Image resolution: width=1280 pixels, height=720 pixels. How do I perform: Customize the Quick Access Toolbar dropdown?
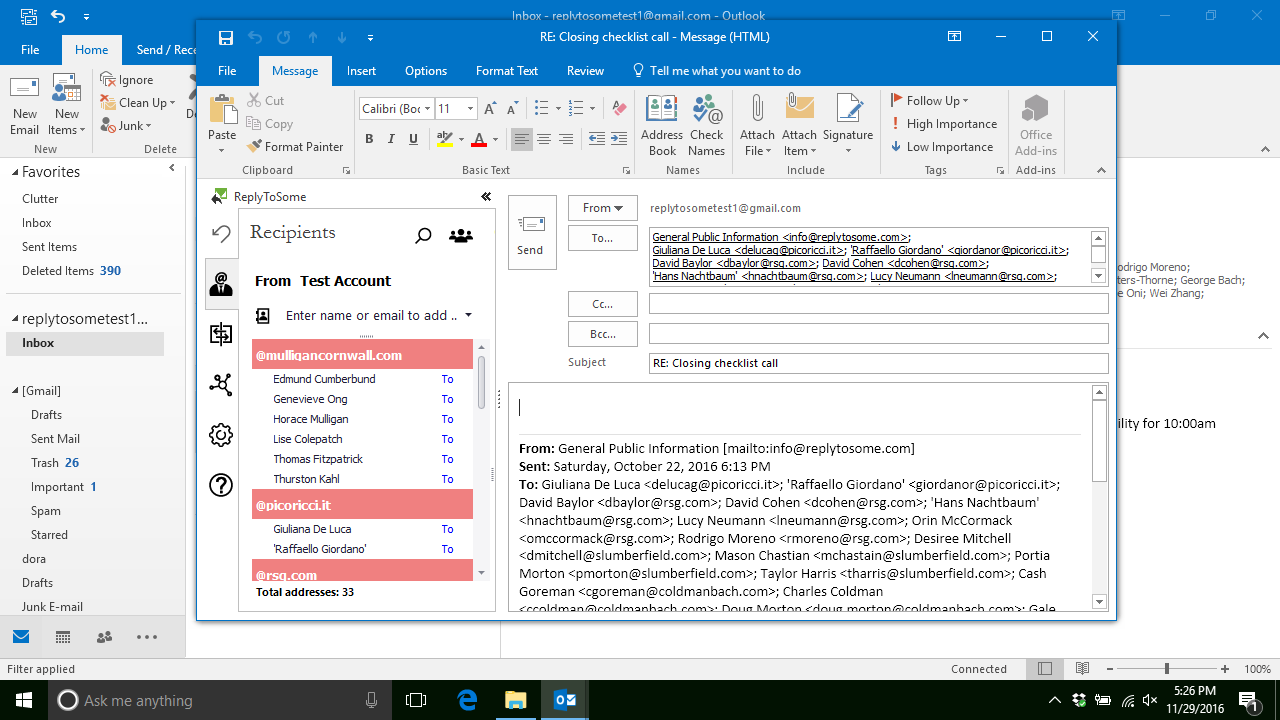click(x=370, y=37)
